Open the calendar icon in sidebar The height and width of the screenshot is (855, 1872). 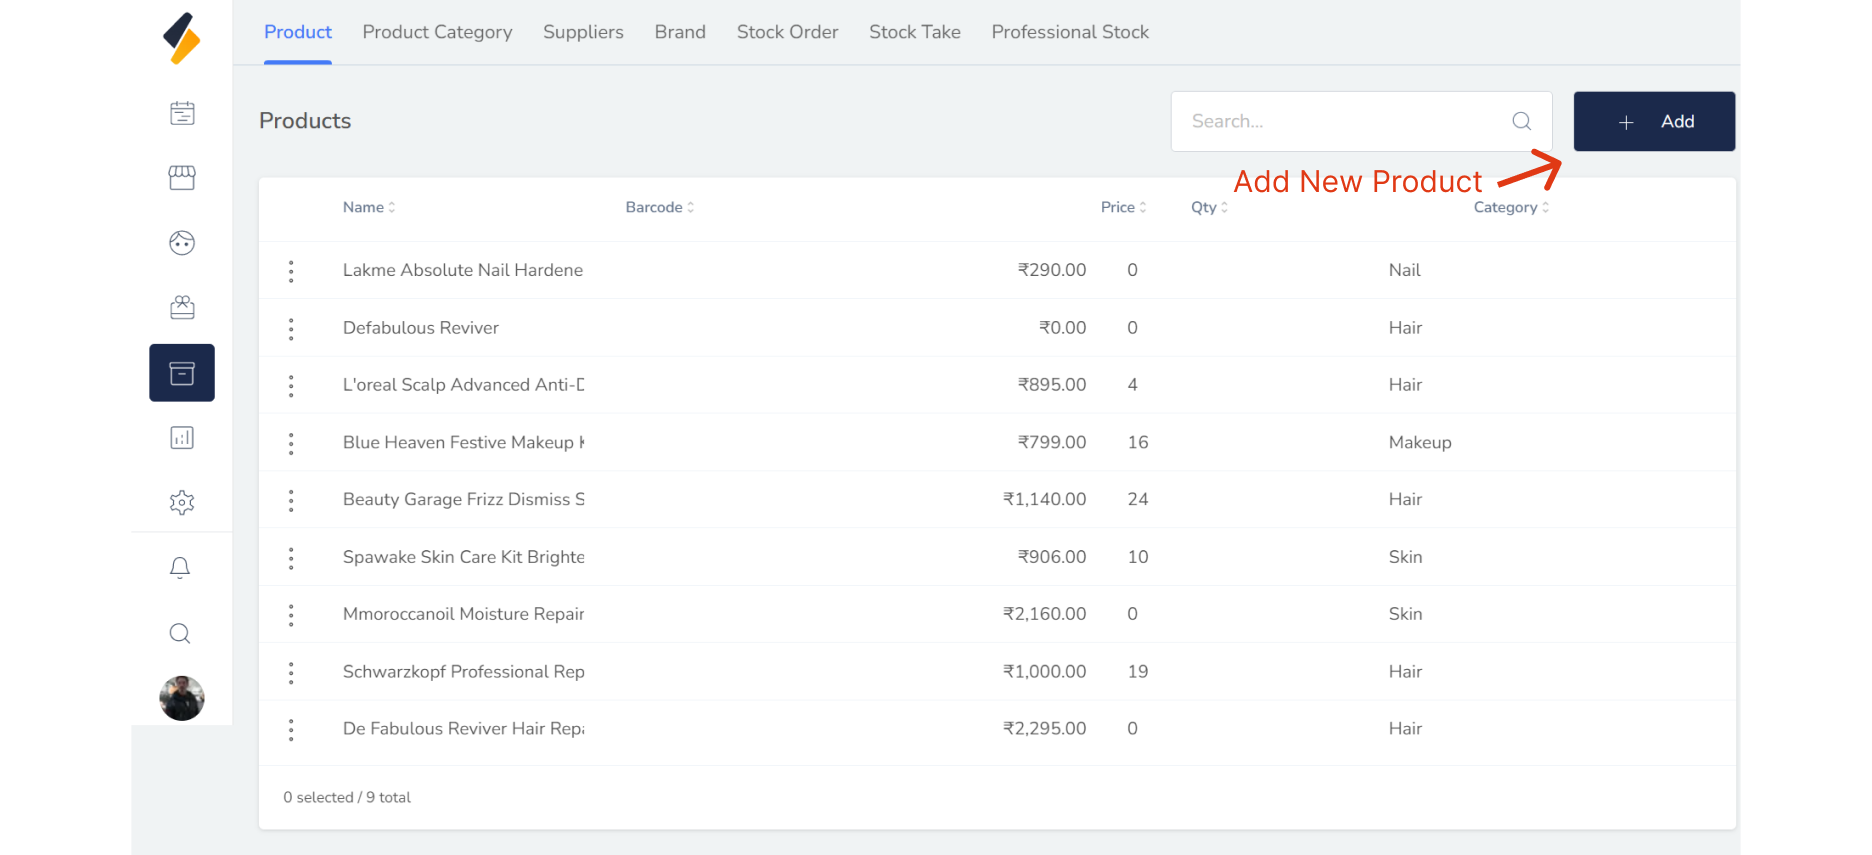pos(182,113)
